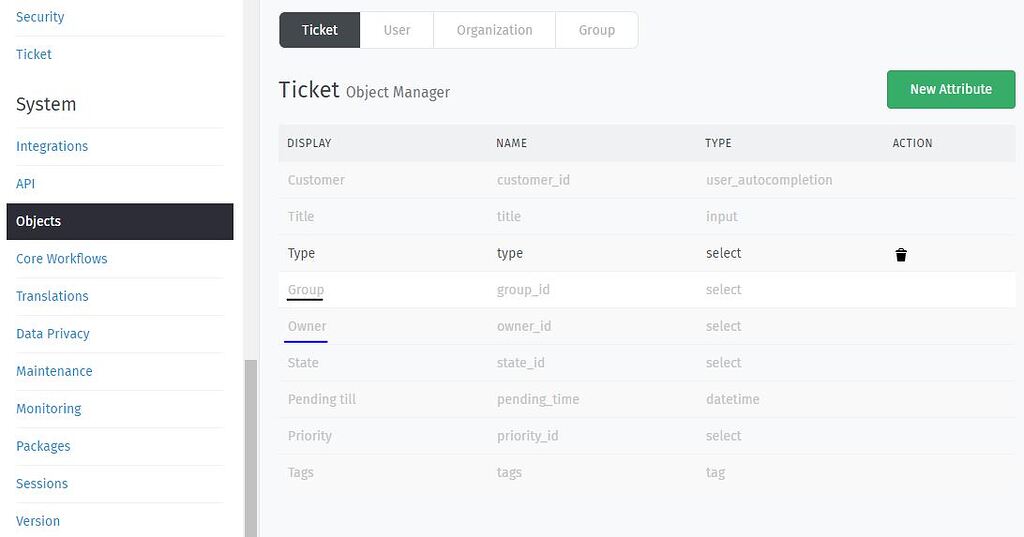1024x537 pixels.
Task: Click the owner_id name cell
Action: [524, 327]
